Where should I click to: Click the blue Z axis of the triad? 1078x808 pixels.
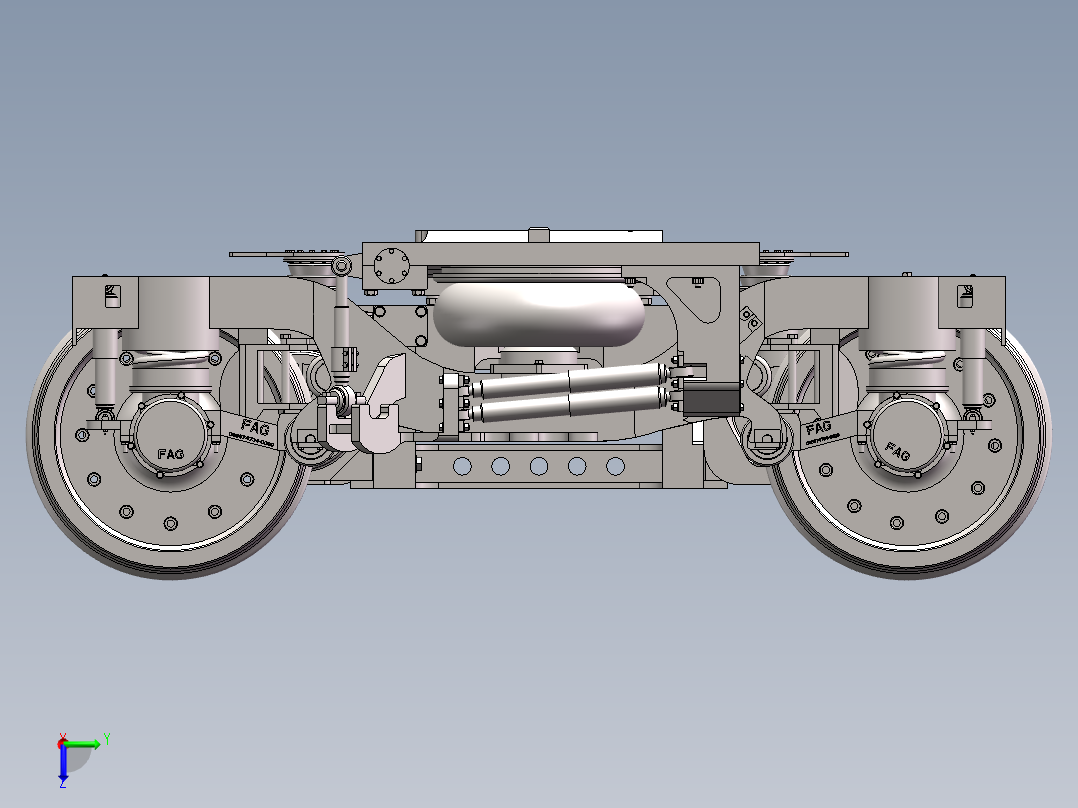63,764
